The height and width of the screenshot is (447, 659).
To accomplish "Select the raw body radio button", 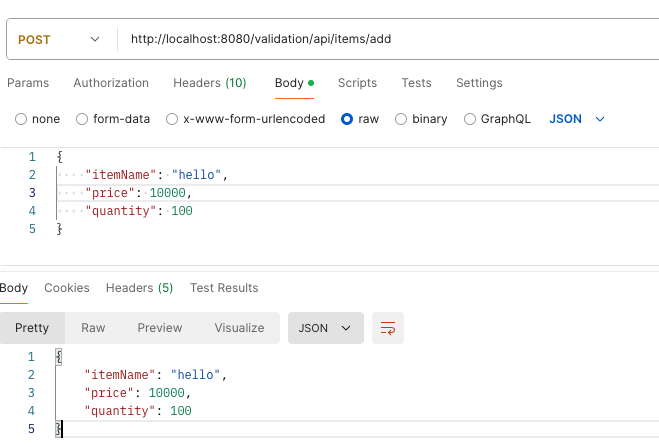I will click(x=347, y=119).
